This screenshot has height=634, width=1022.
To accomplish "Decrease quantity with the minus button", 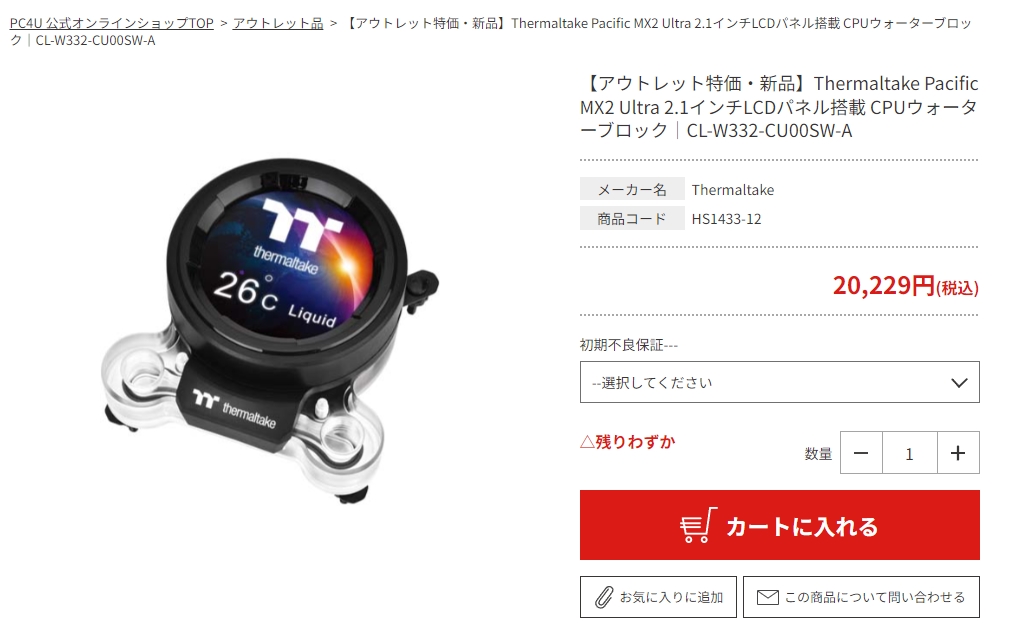I will 861,452.
